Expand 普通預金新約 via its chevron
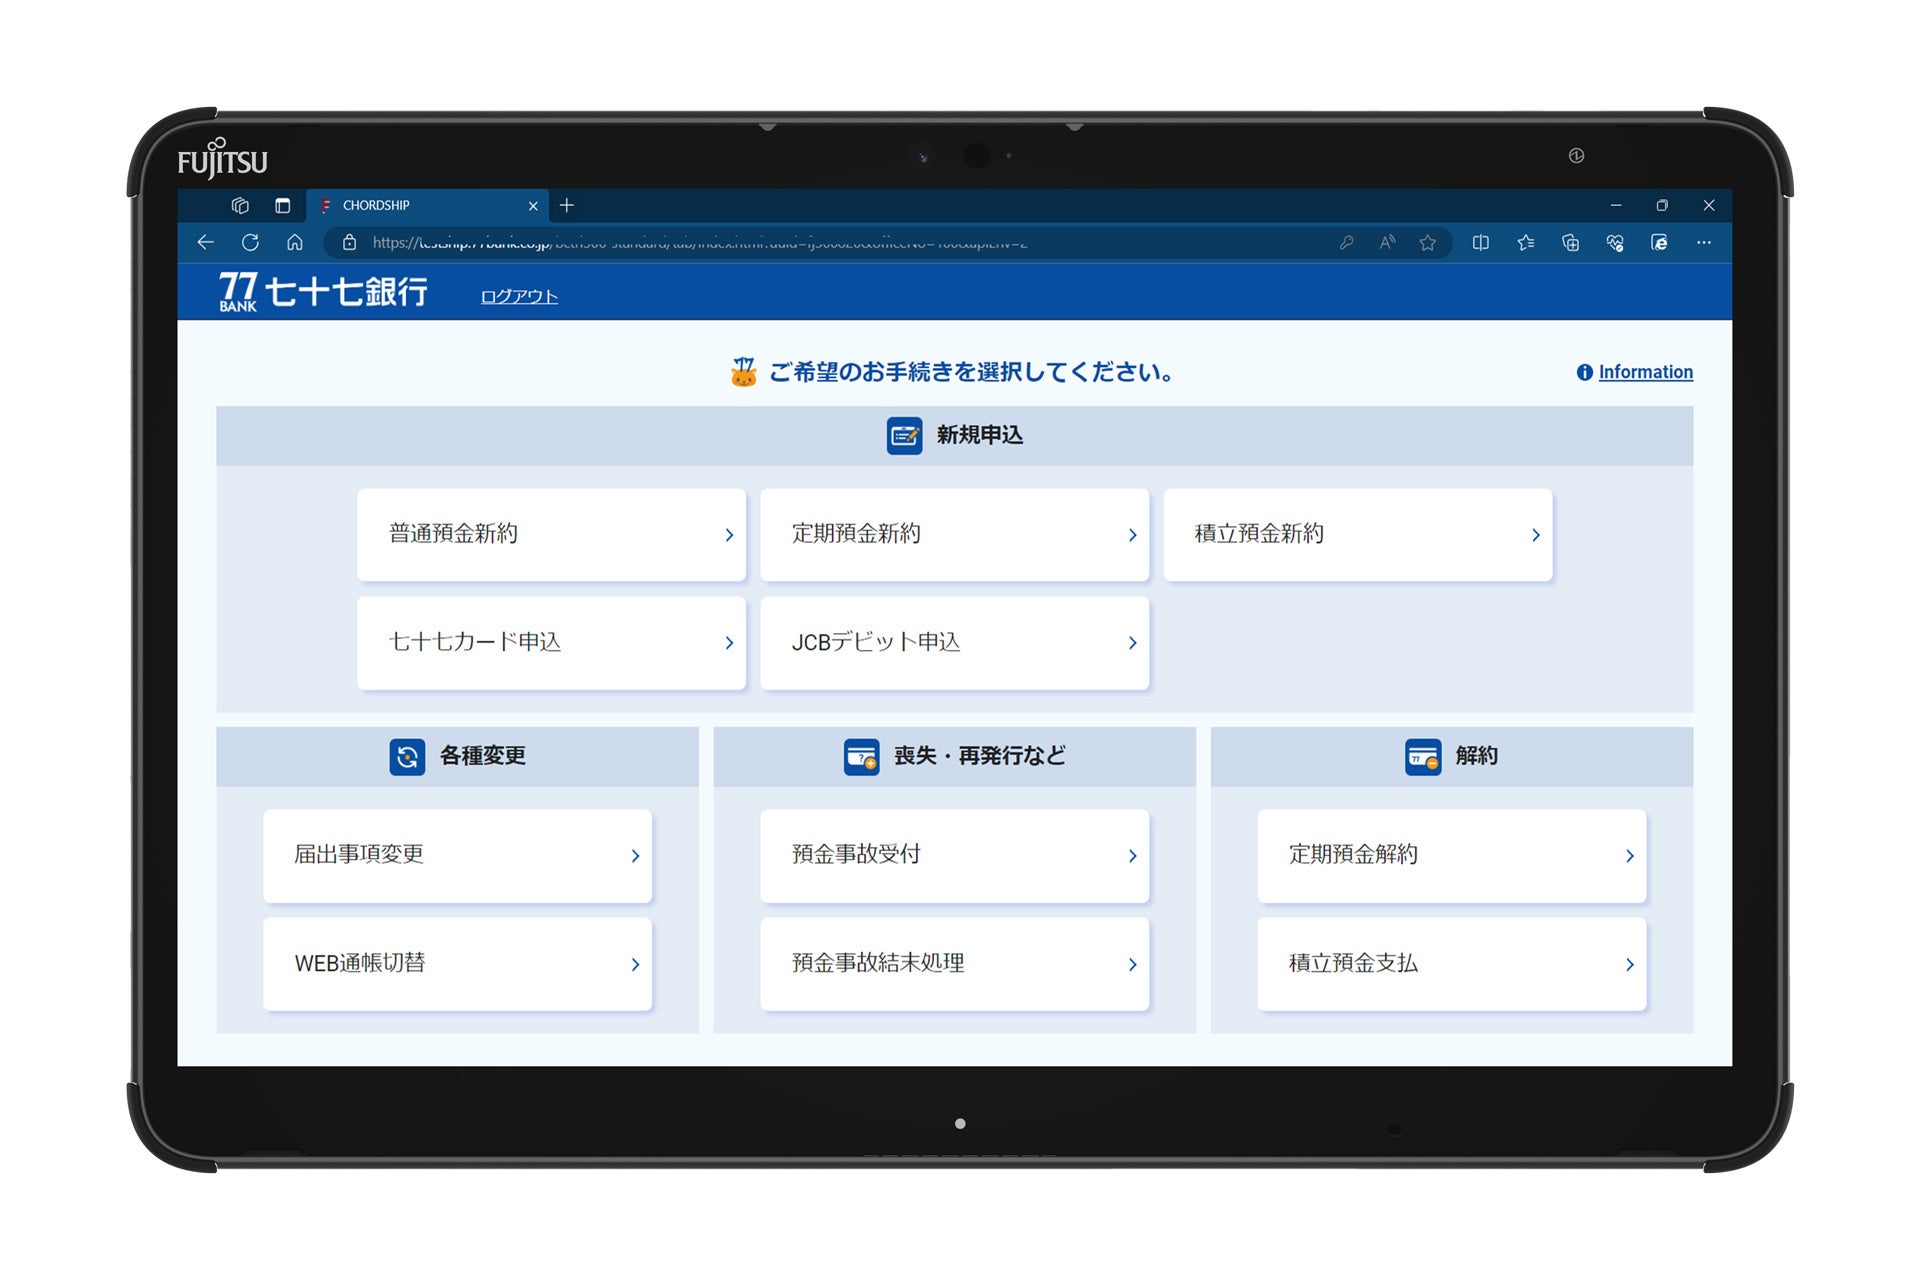This screenshot has height=1280, width=1920. [x=729, y=534]
